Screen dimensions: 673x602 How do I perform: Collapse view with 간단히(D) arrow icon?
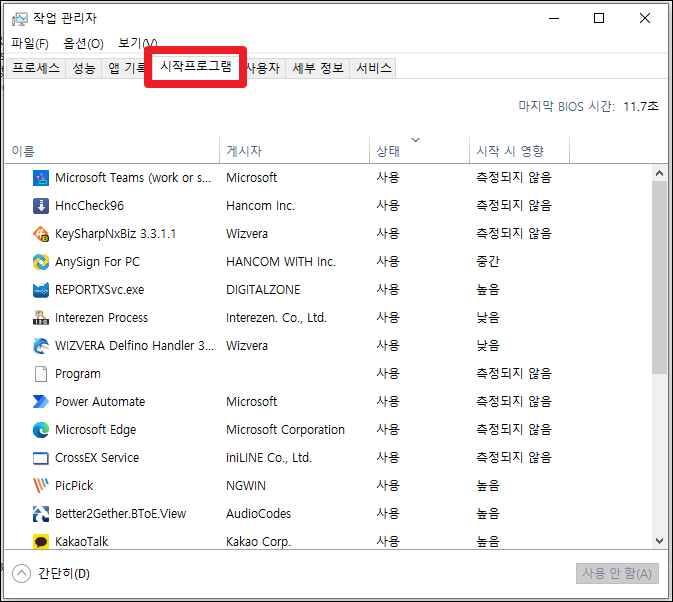click(21, 574)
